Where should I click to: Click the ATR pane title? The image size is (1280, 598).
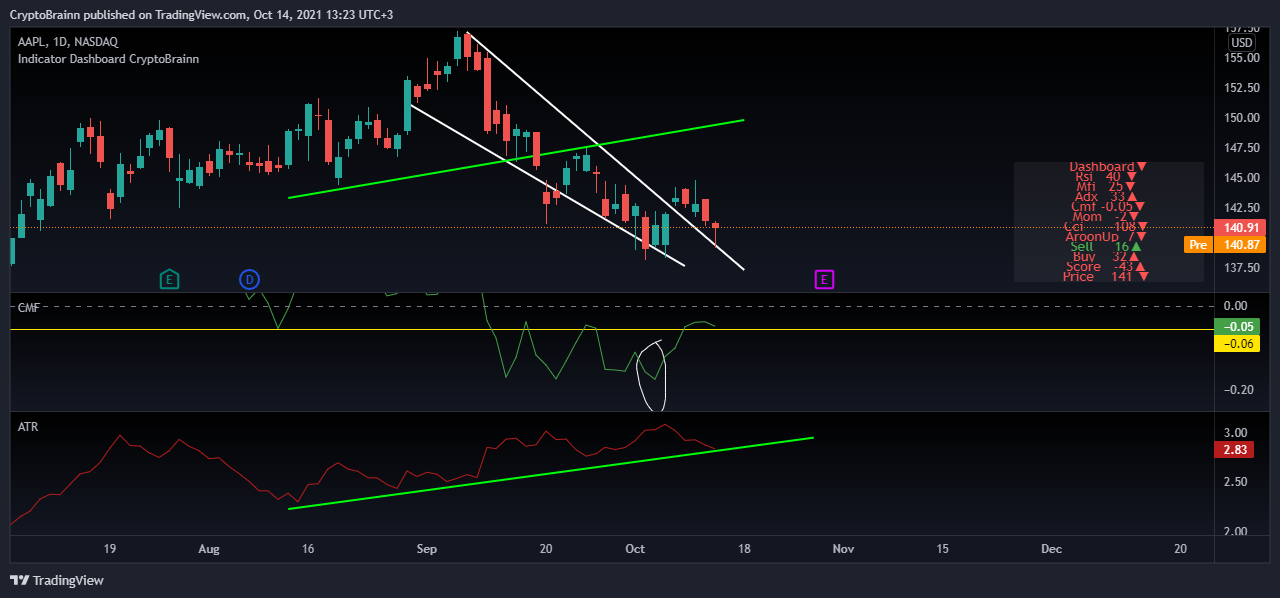coord(28,427)
